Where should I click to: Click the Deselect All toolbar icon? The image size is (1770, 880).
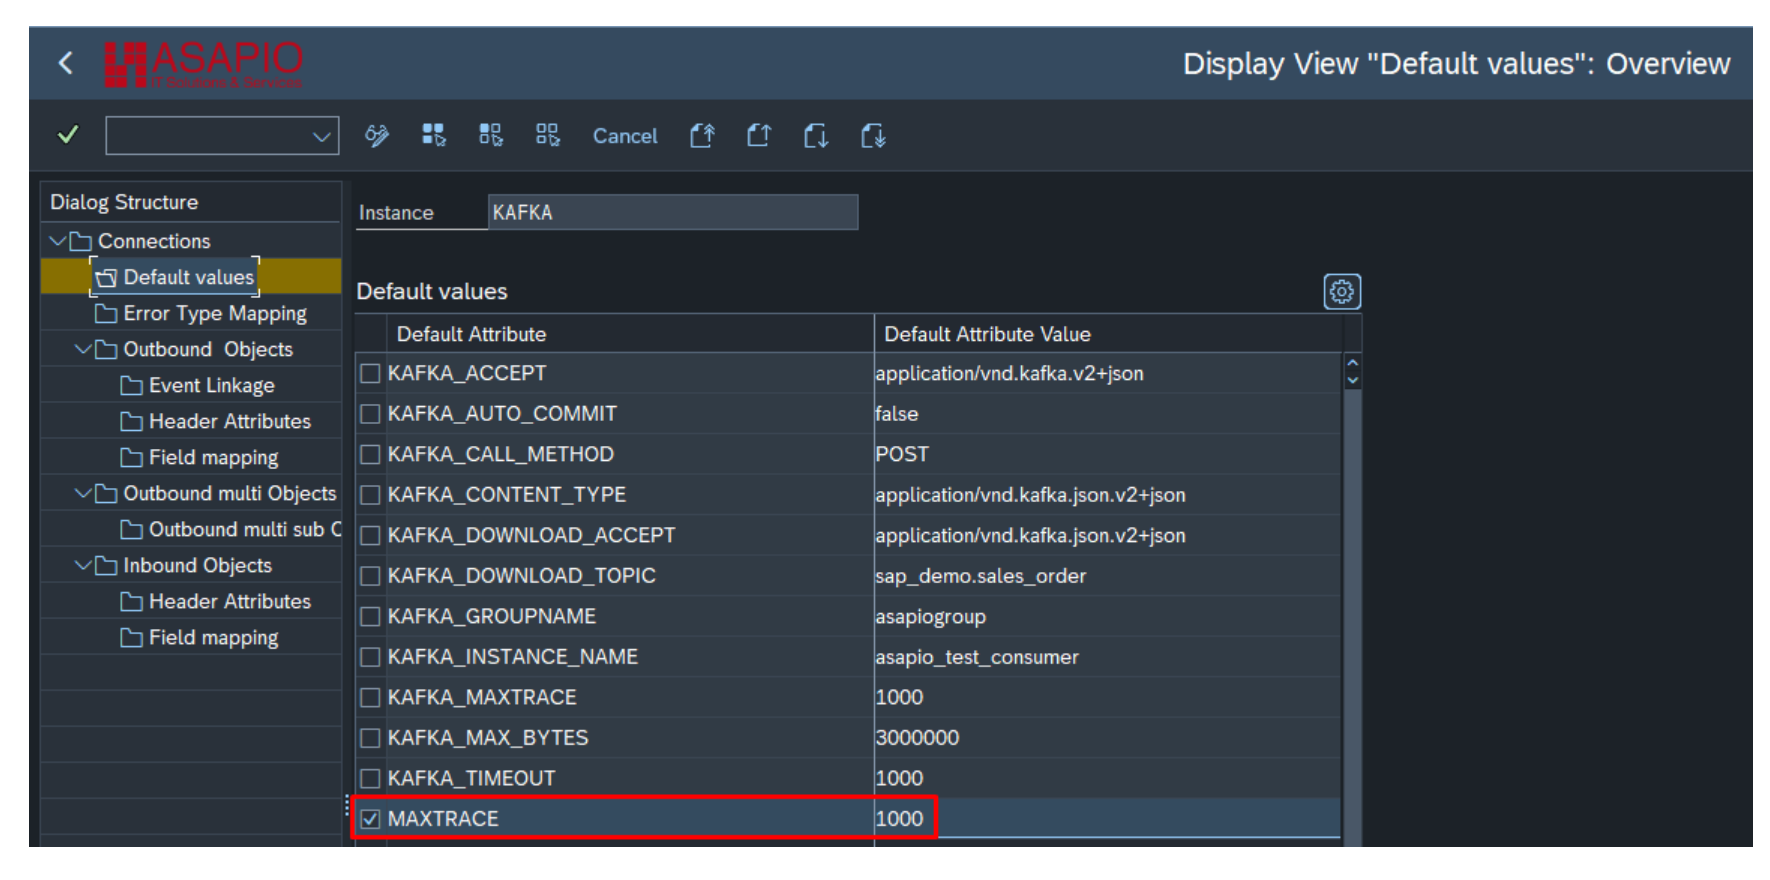[x=548, y=135]
